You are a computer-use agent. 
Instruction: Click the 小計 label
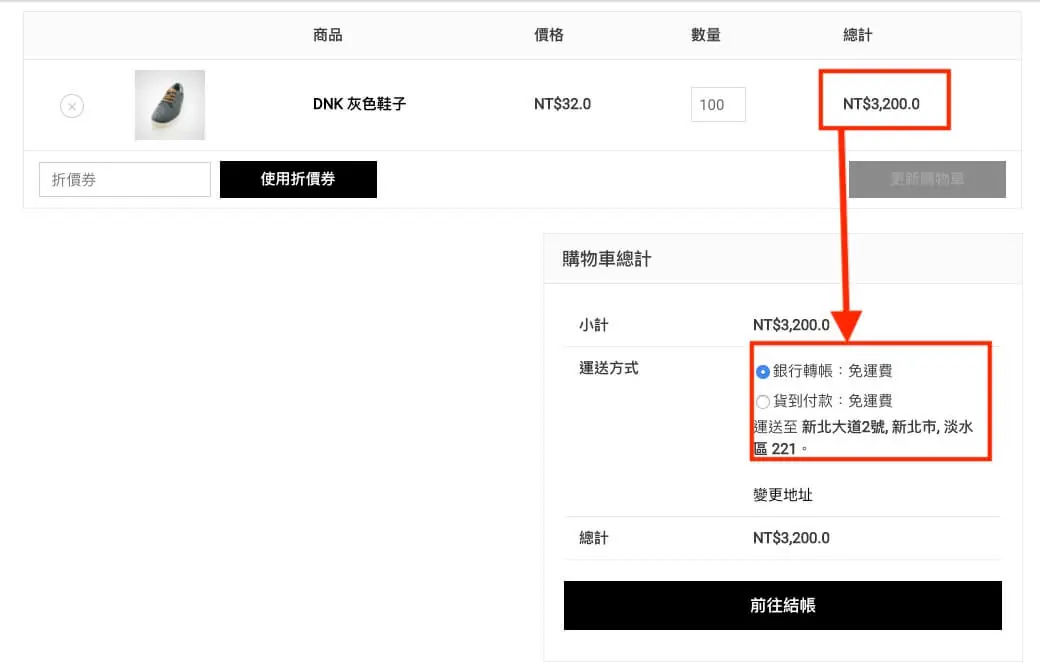pyautogui.click(x=594, y=325)
